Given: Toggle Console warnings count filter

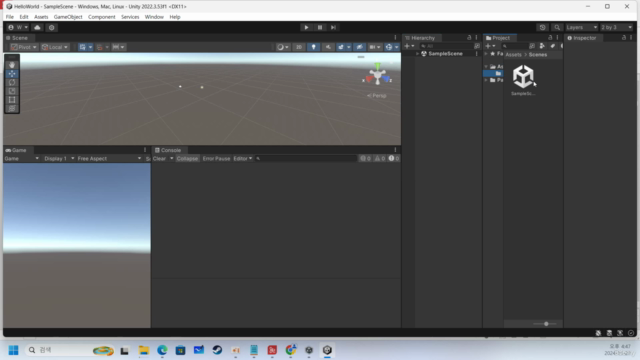Looking at the screenshot, I should (x=380, y=158).
